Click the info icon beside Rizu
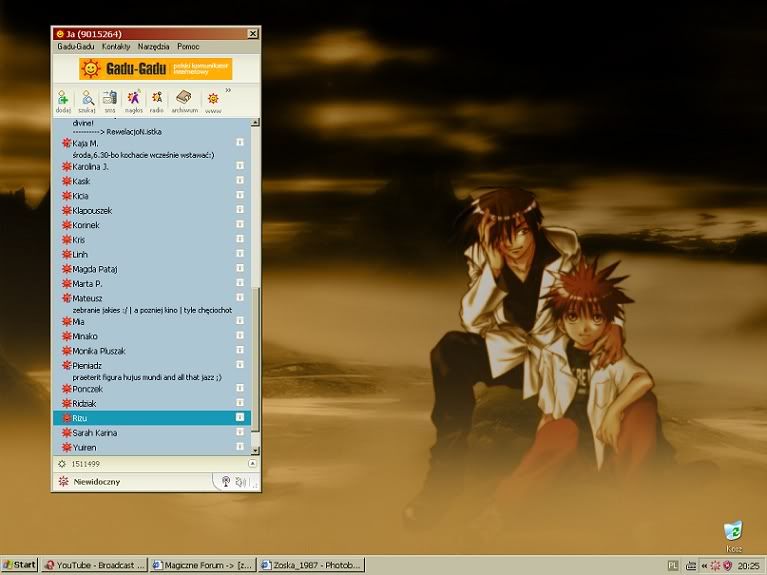 (x=240, y=417)
